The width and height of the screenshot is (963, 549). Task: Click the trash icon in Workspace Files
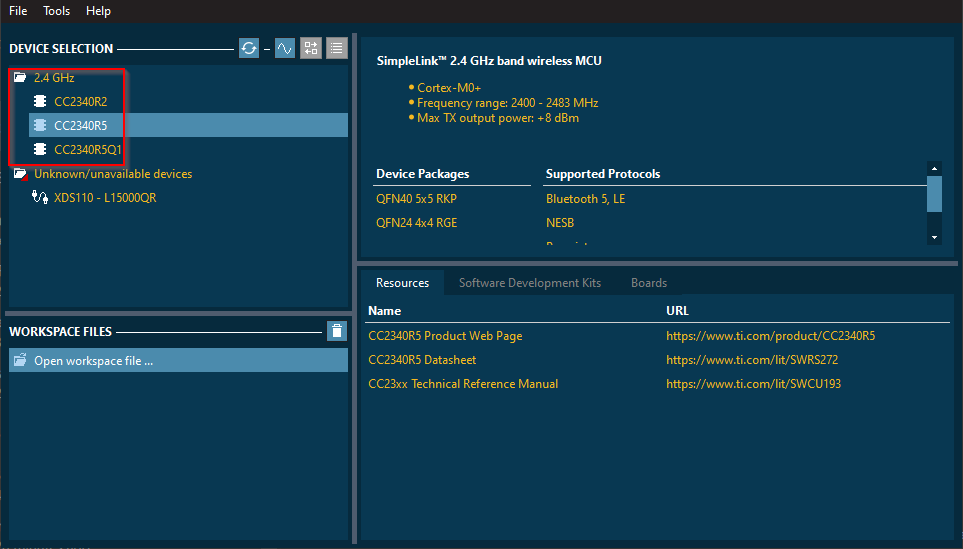[x=337, y=331]
